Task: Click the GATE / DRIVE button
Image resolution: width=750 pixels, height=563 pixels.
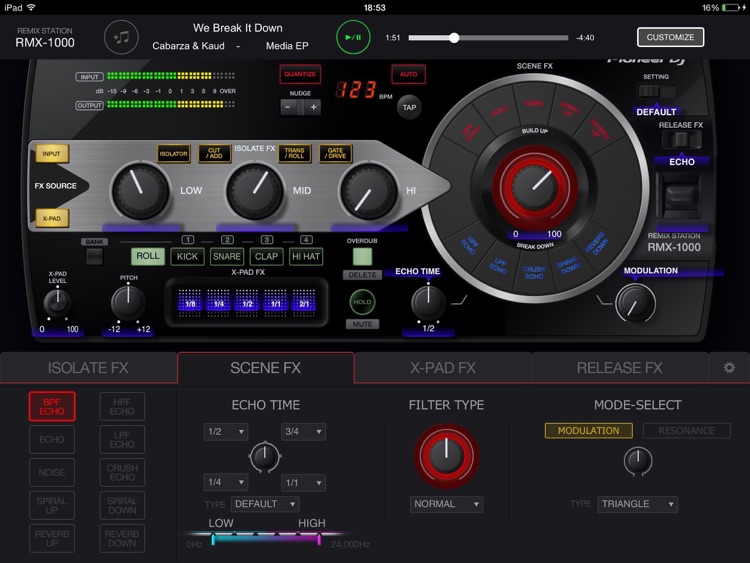Action: click(x=335, y=154)
